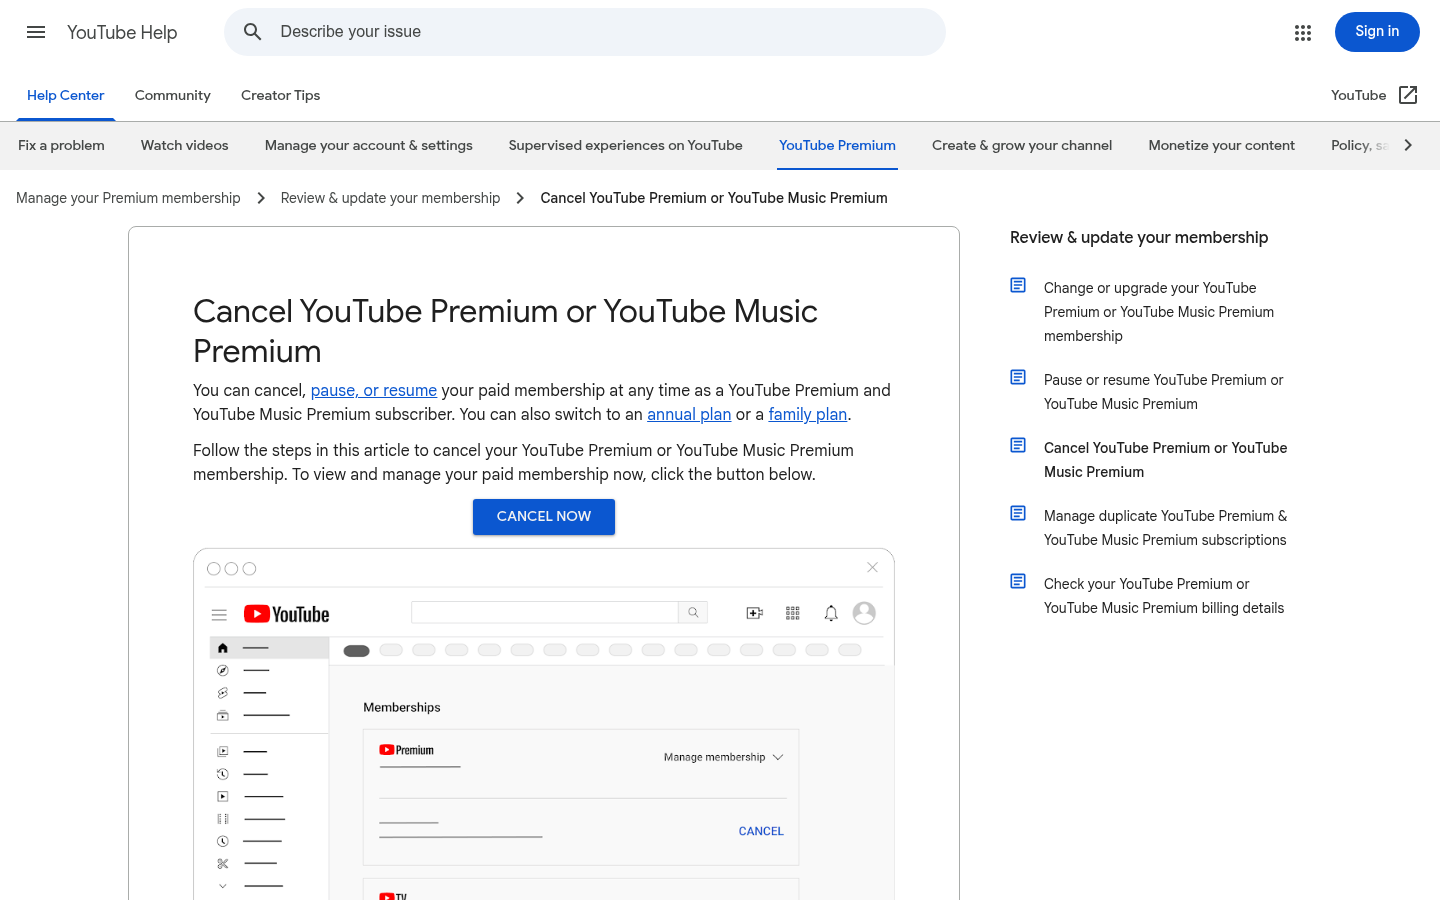Click the Sign in button
The height and width of the screenshot is (900, 1440).
1377,32
